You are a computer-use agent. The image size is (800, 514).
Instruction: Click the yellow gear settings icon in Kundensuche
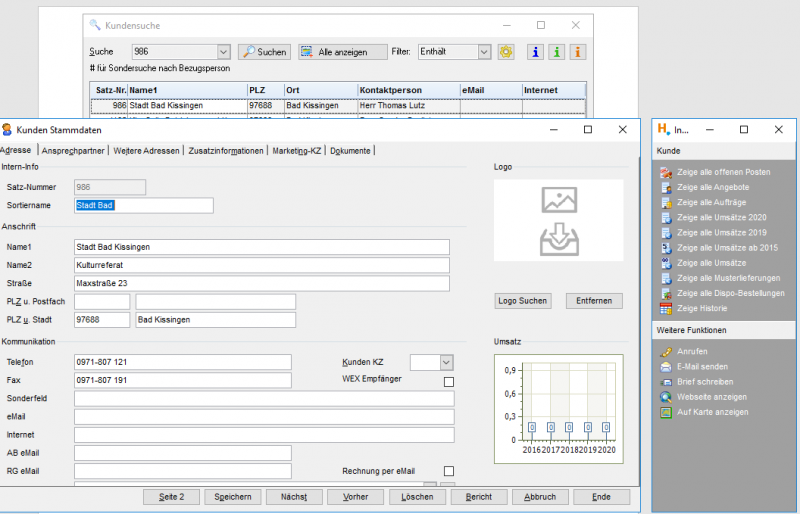(506, 52)
